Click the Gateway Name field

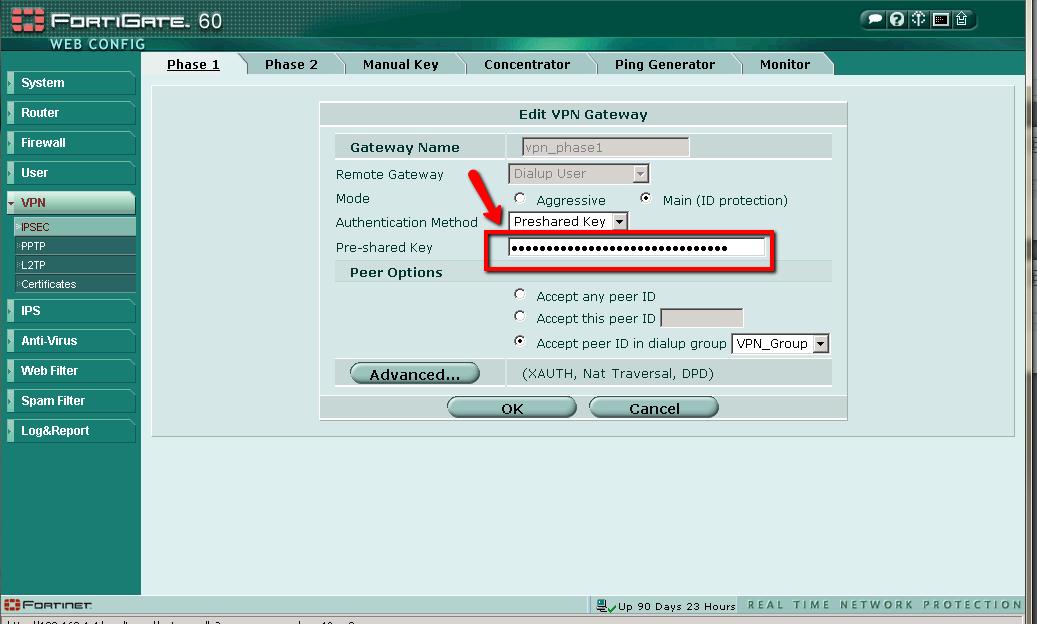[x=605, y=147]
